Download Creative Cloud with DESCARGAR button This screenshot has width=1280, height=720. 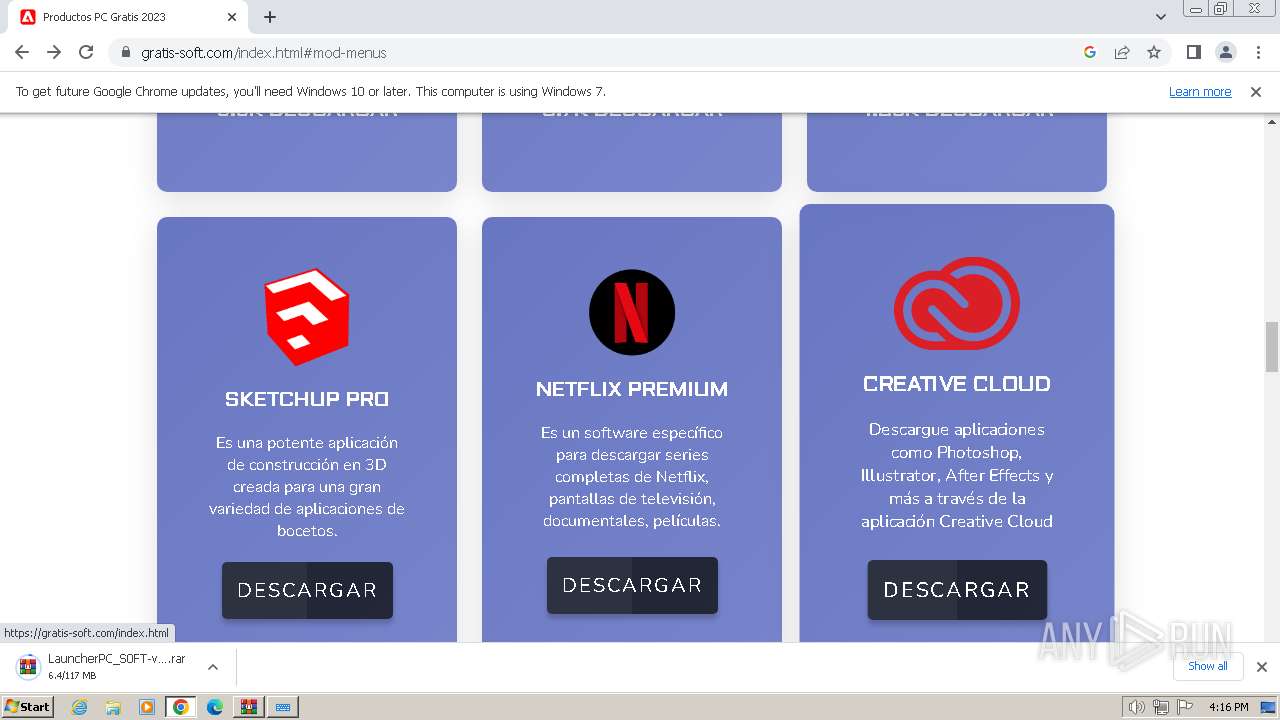click(x=957, y=590)
